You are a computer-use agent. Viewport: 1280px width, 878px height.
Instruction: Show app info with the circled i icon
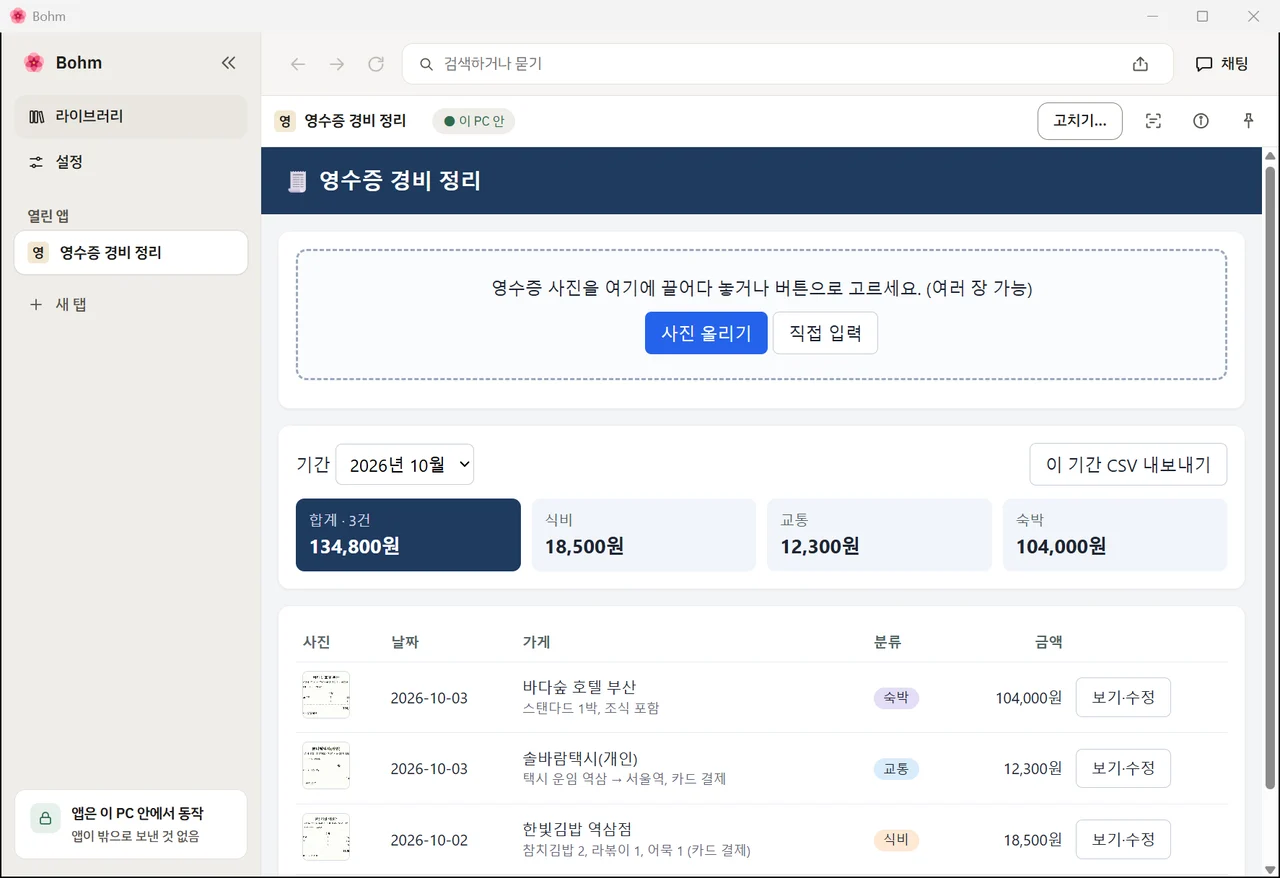(1201, 121)
